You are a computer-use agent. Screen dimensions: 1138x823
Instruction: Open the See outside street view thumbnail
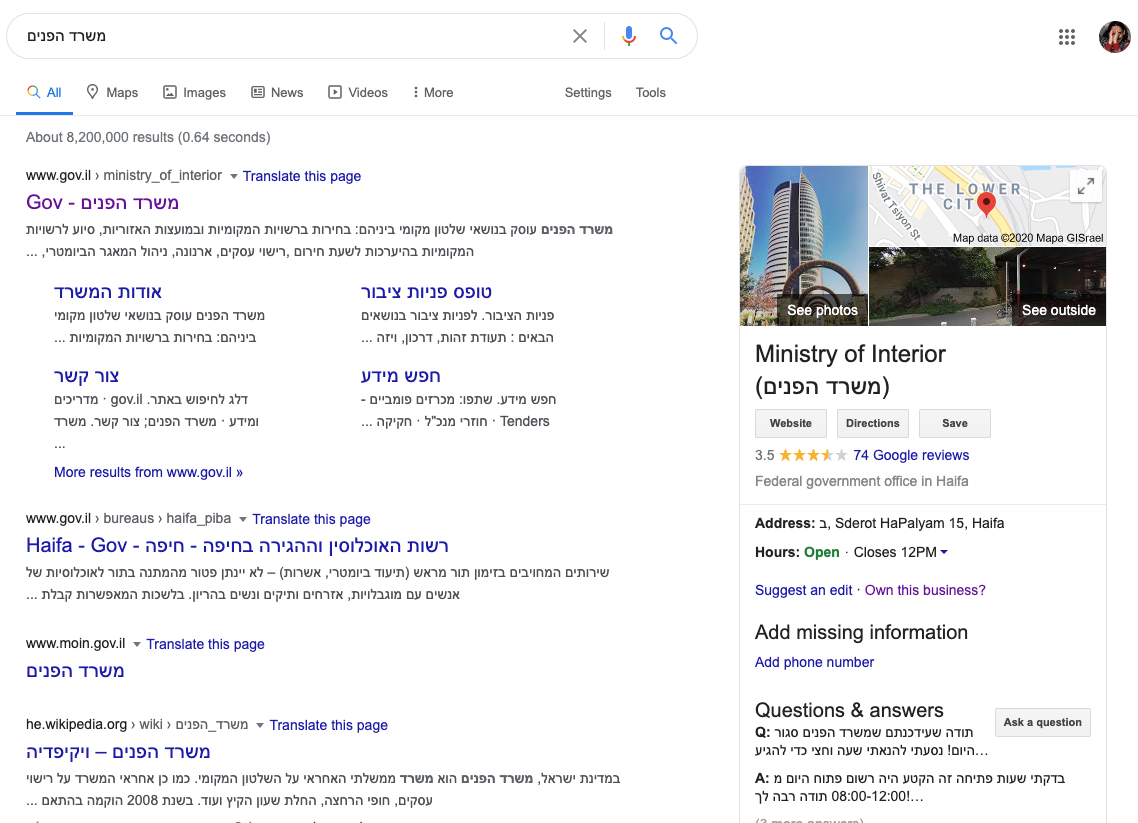pyautogui.click(x=988, y=287)
